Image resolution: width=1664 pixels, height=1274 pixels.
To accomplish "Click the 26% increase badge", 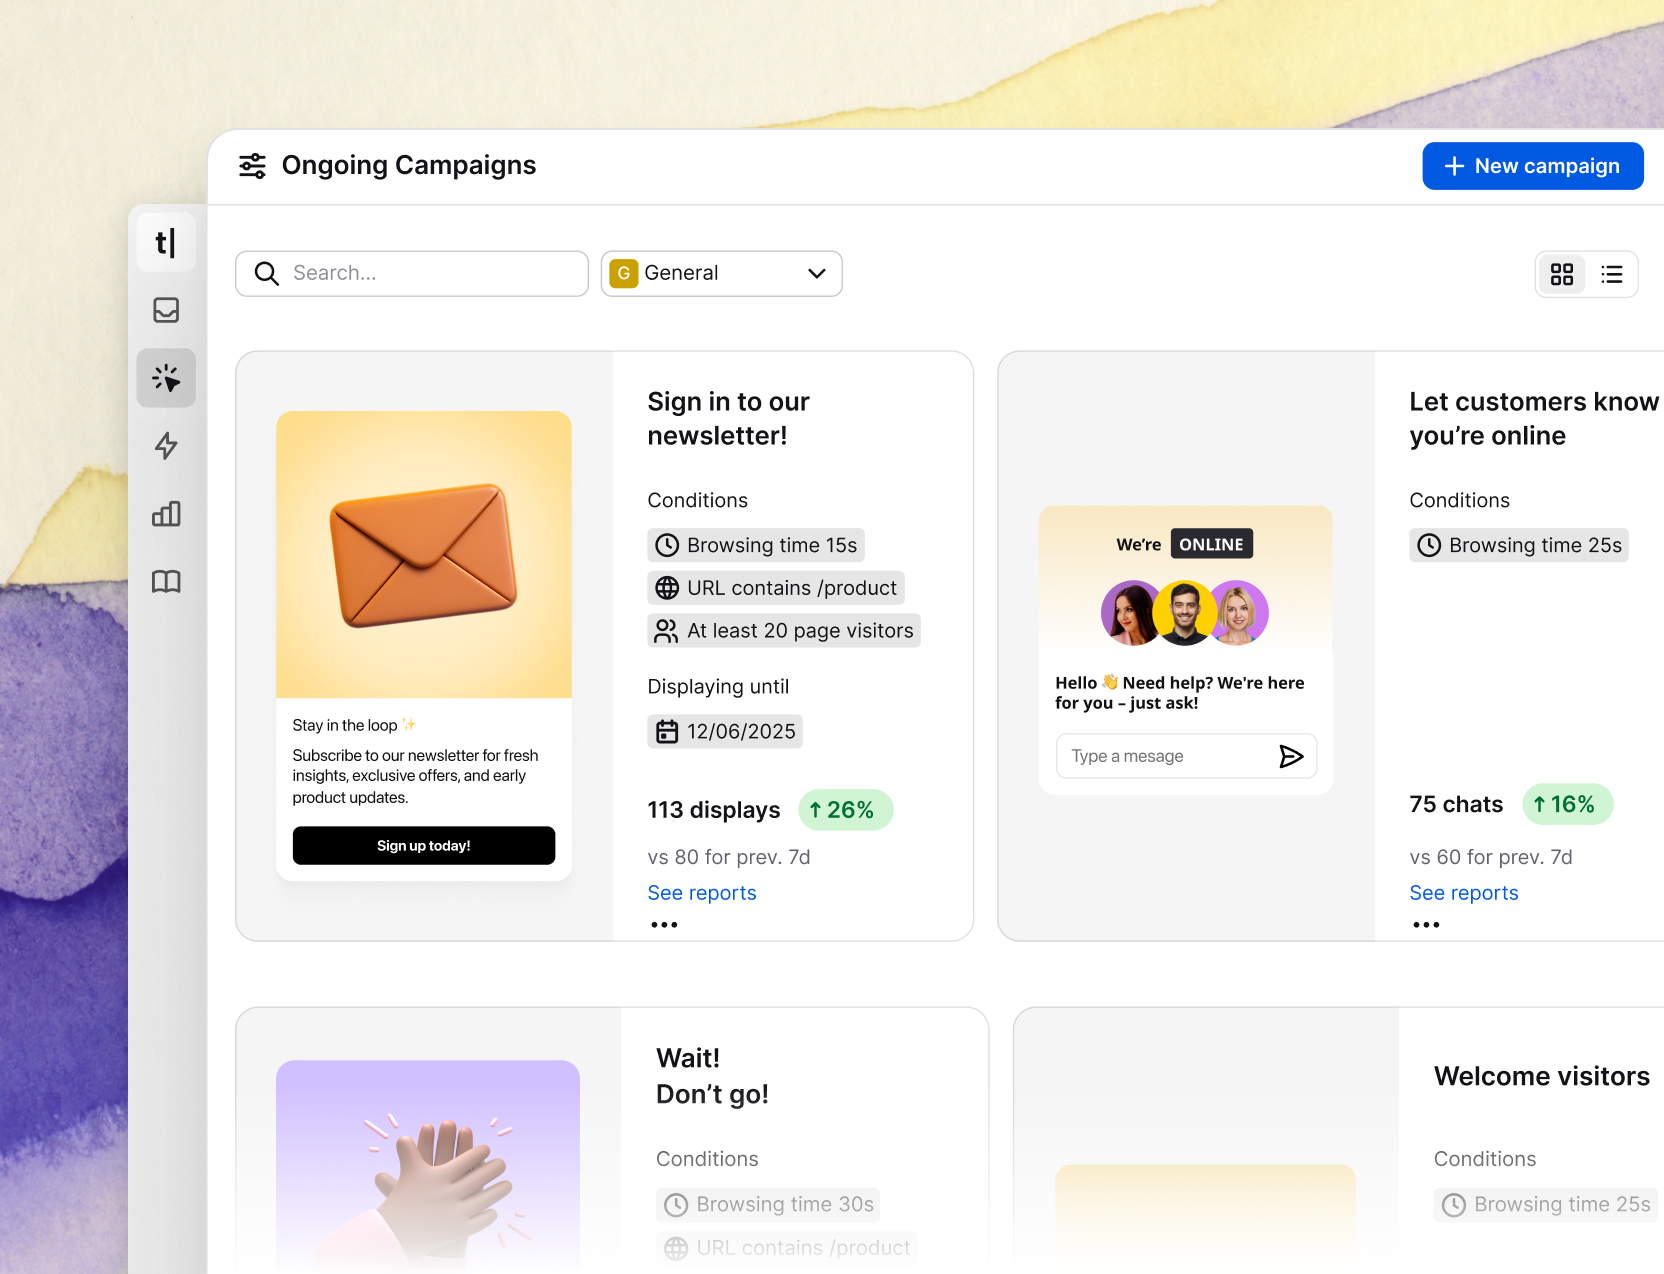I will pos(845,810).
